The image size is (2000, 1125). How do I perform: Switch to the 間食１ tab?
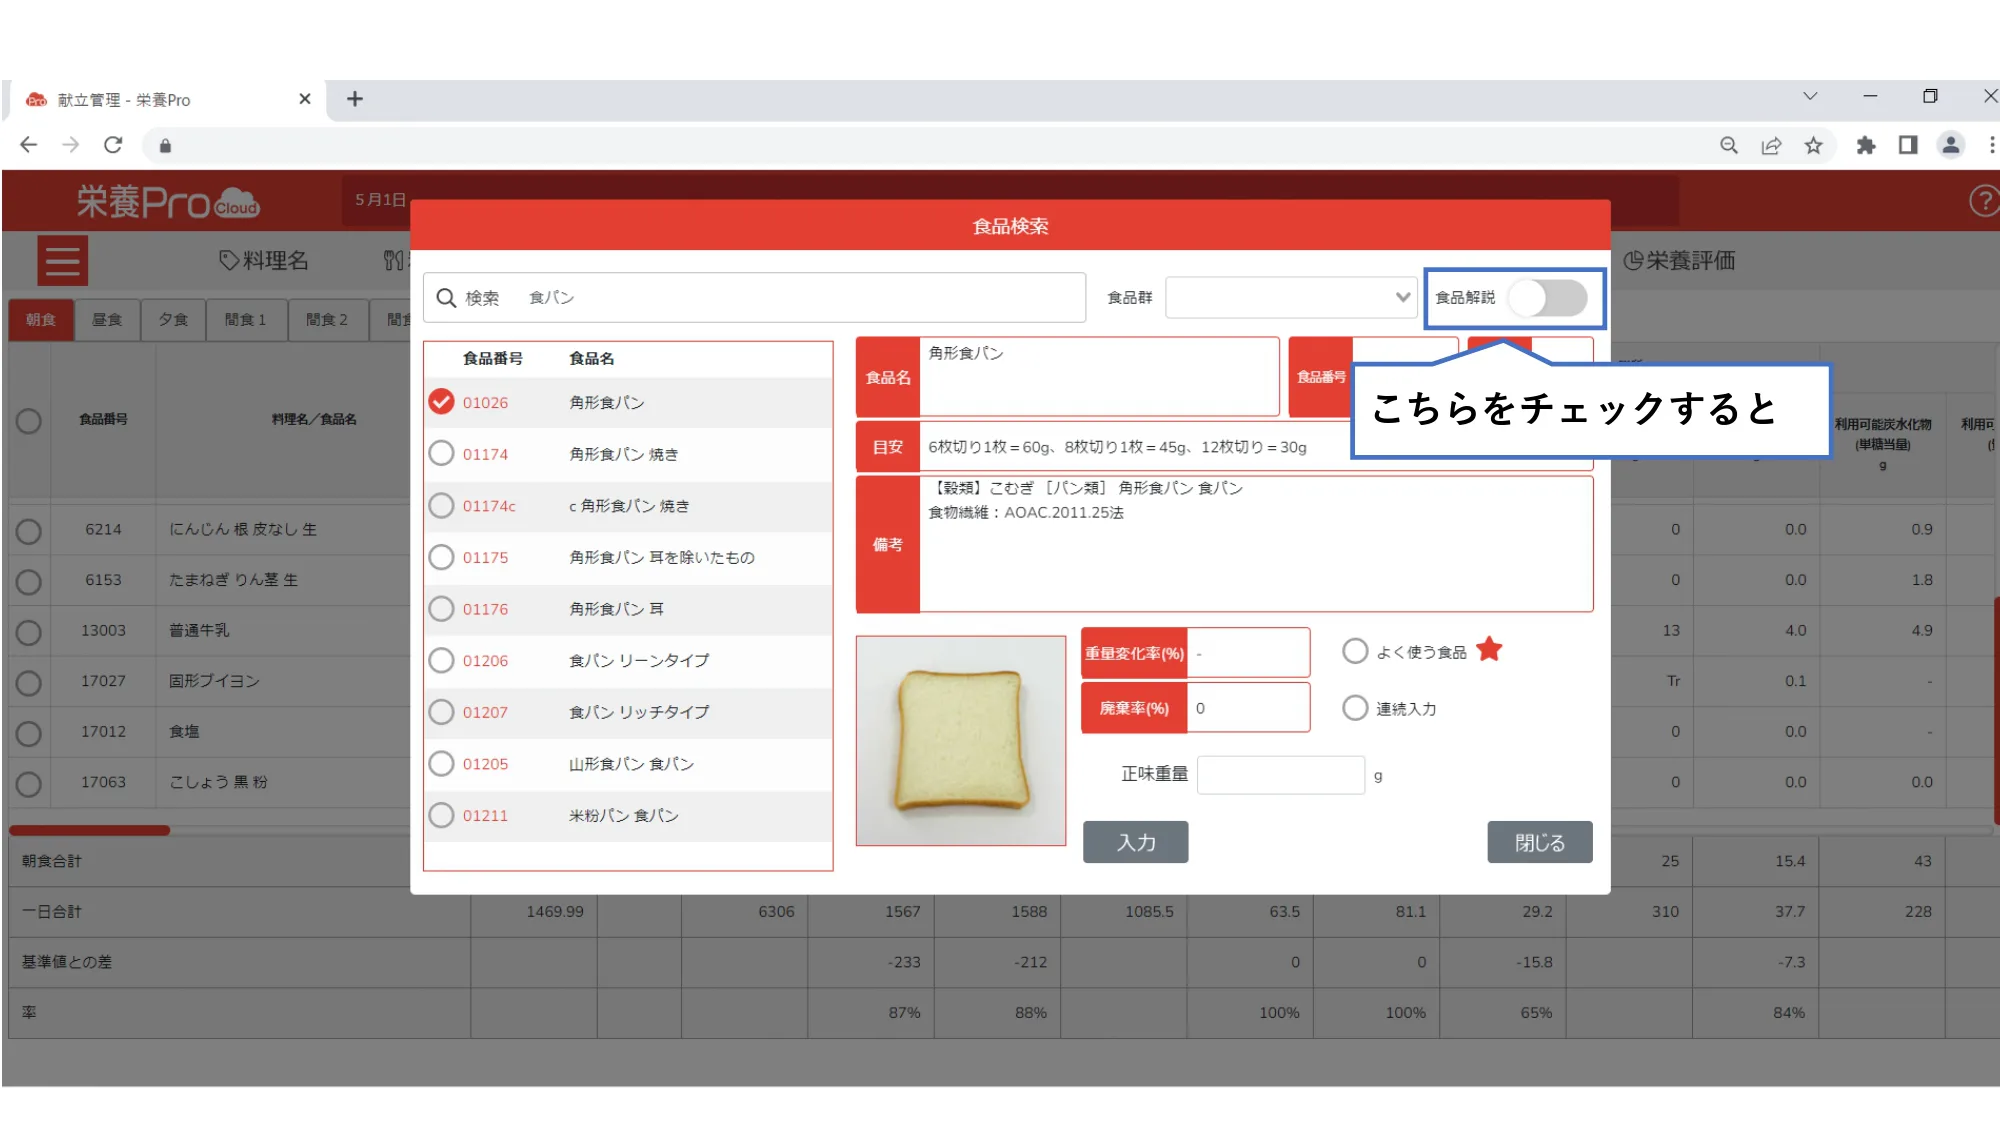click(246, 320)
